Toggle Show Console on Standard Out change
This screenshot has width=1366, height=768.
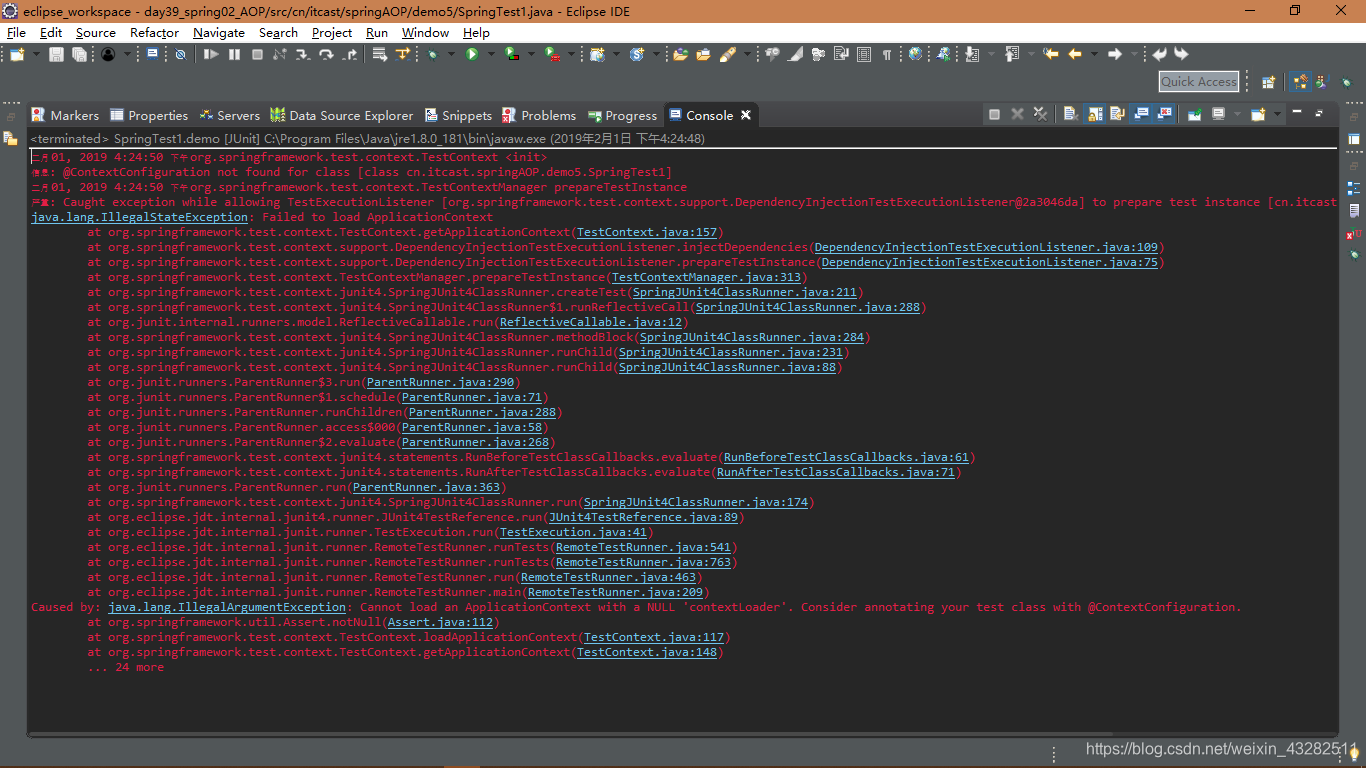[x=1141, y=114]
